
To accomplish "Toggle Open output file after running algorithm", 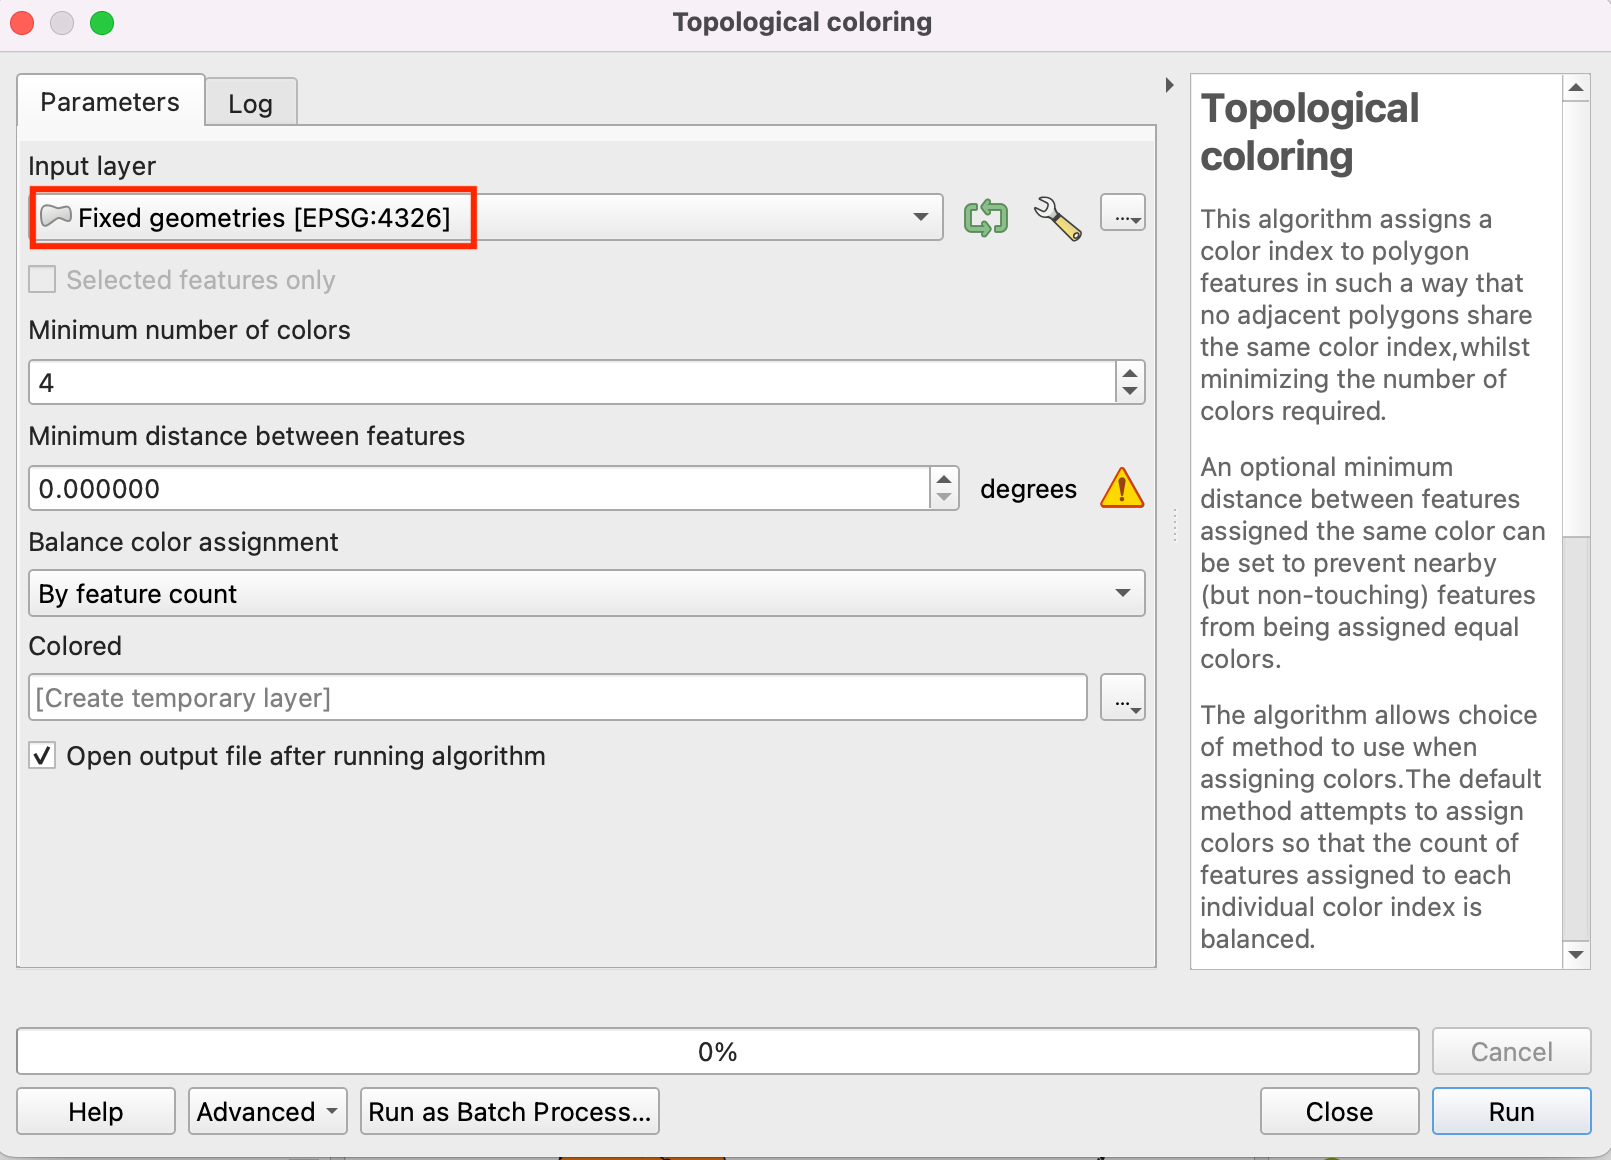I will click(x=42, y=756).
